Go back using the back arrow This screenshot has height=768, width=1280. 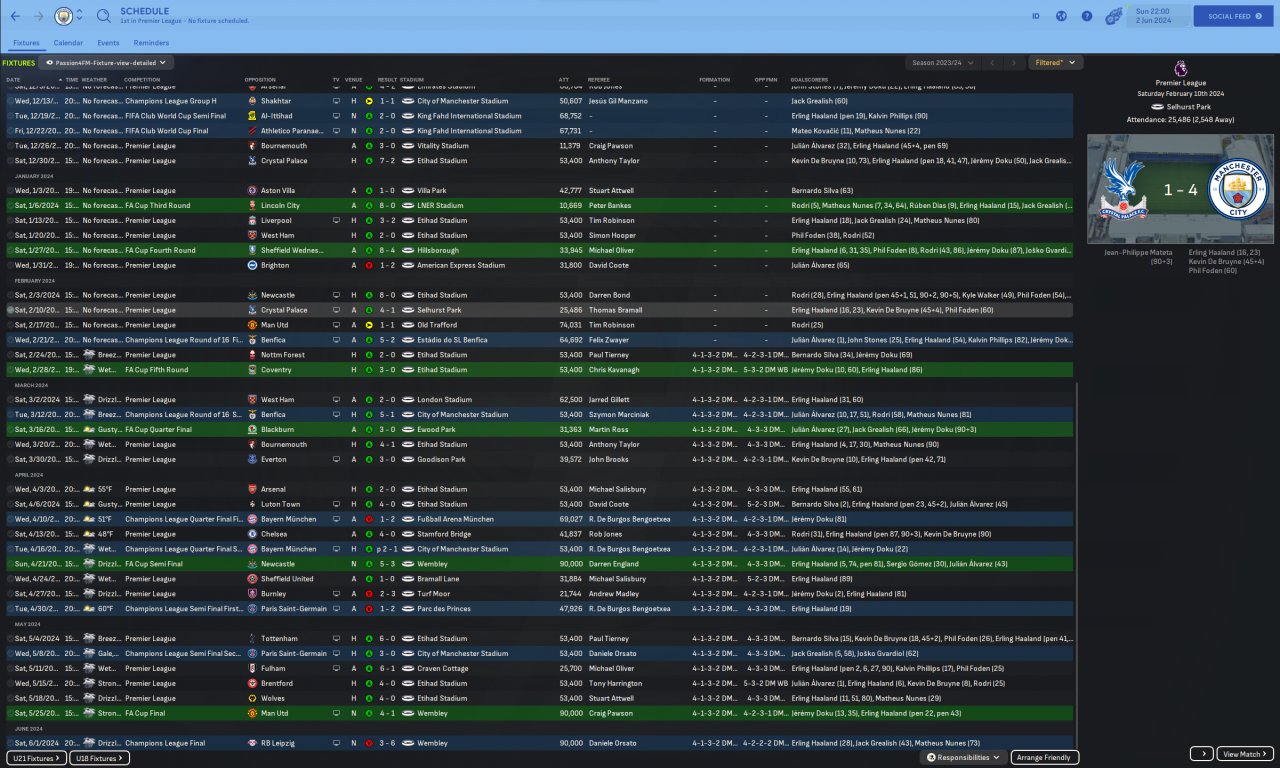pos(15,16)
